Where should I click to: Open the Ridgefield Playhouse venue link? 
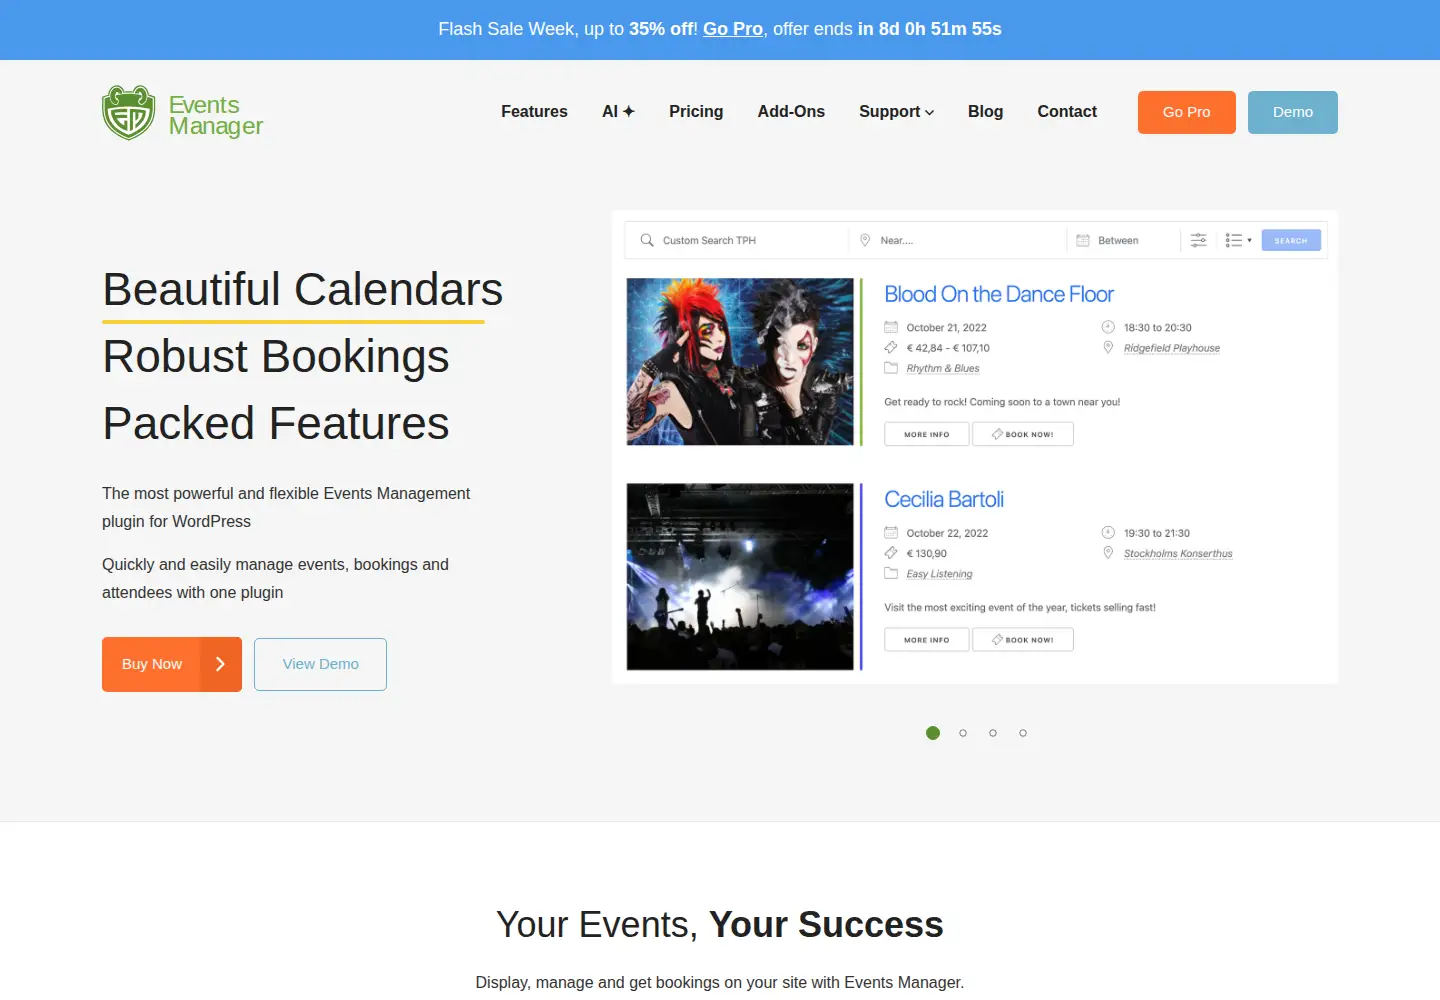click(x=1172, y=348)
